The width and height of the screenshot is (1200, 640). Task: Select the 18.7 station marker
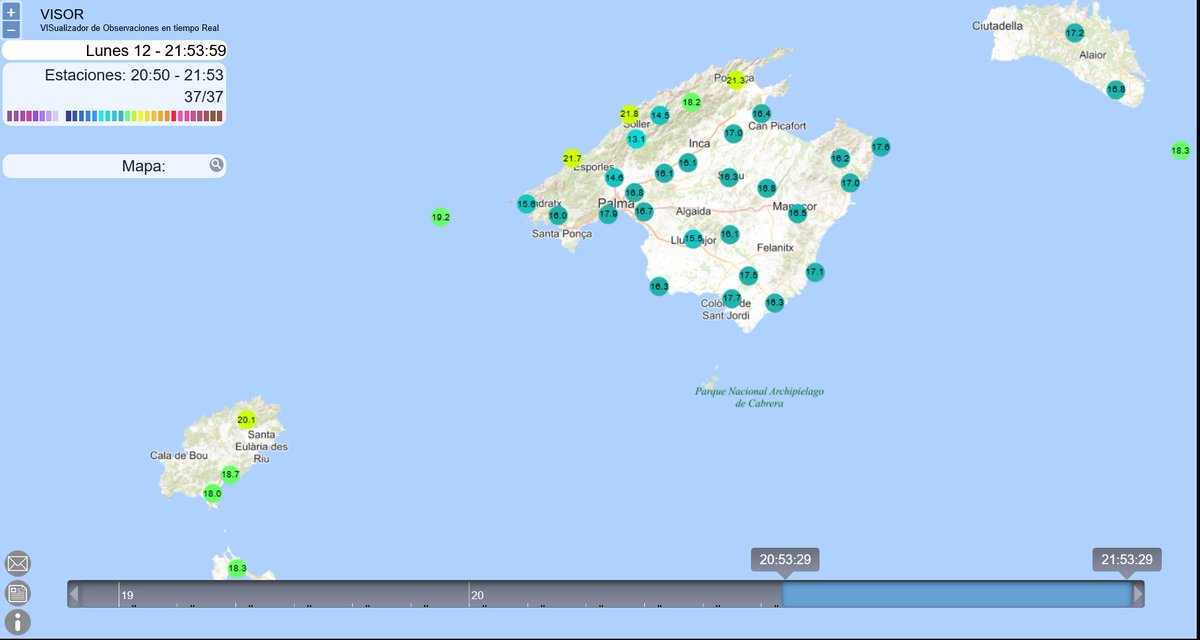point(231,474)
